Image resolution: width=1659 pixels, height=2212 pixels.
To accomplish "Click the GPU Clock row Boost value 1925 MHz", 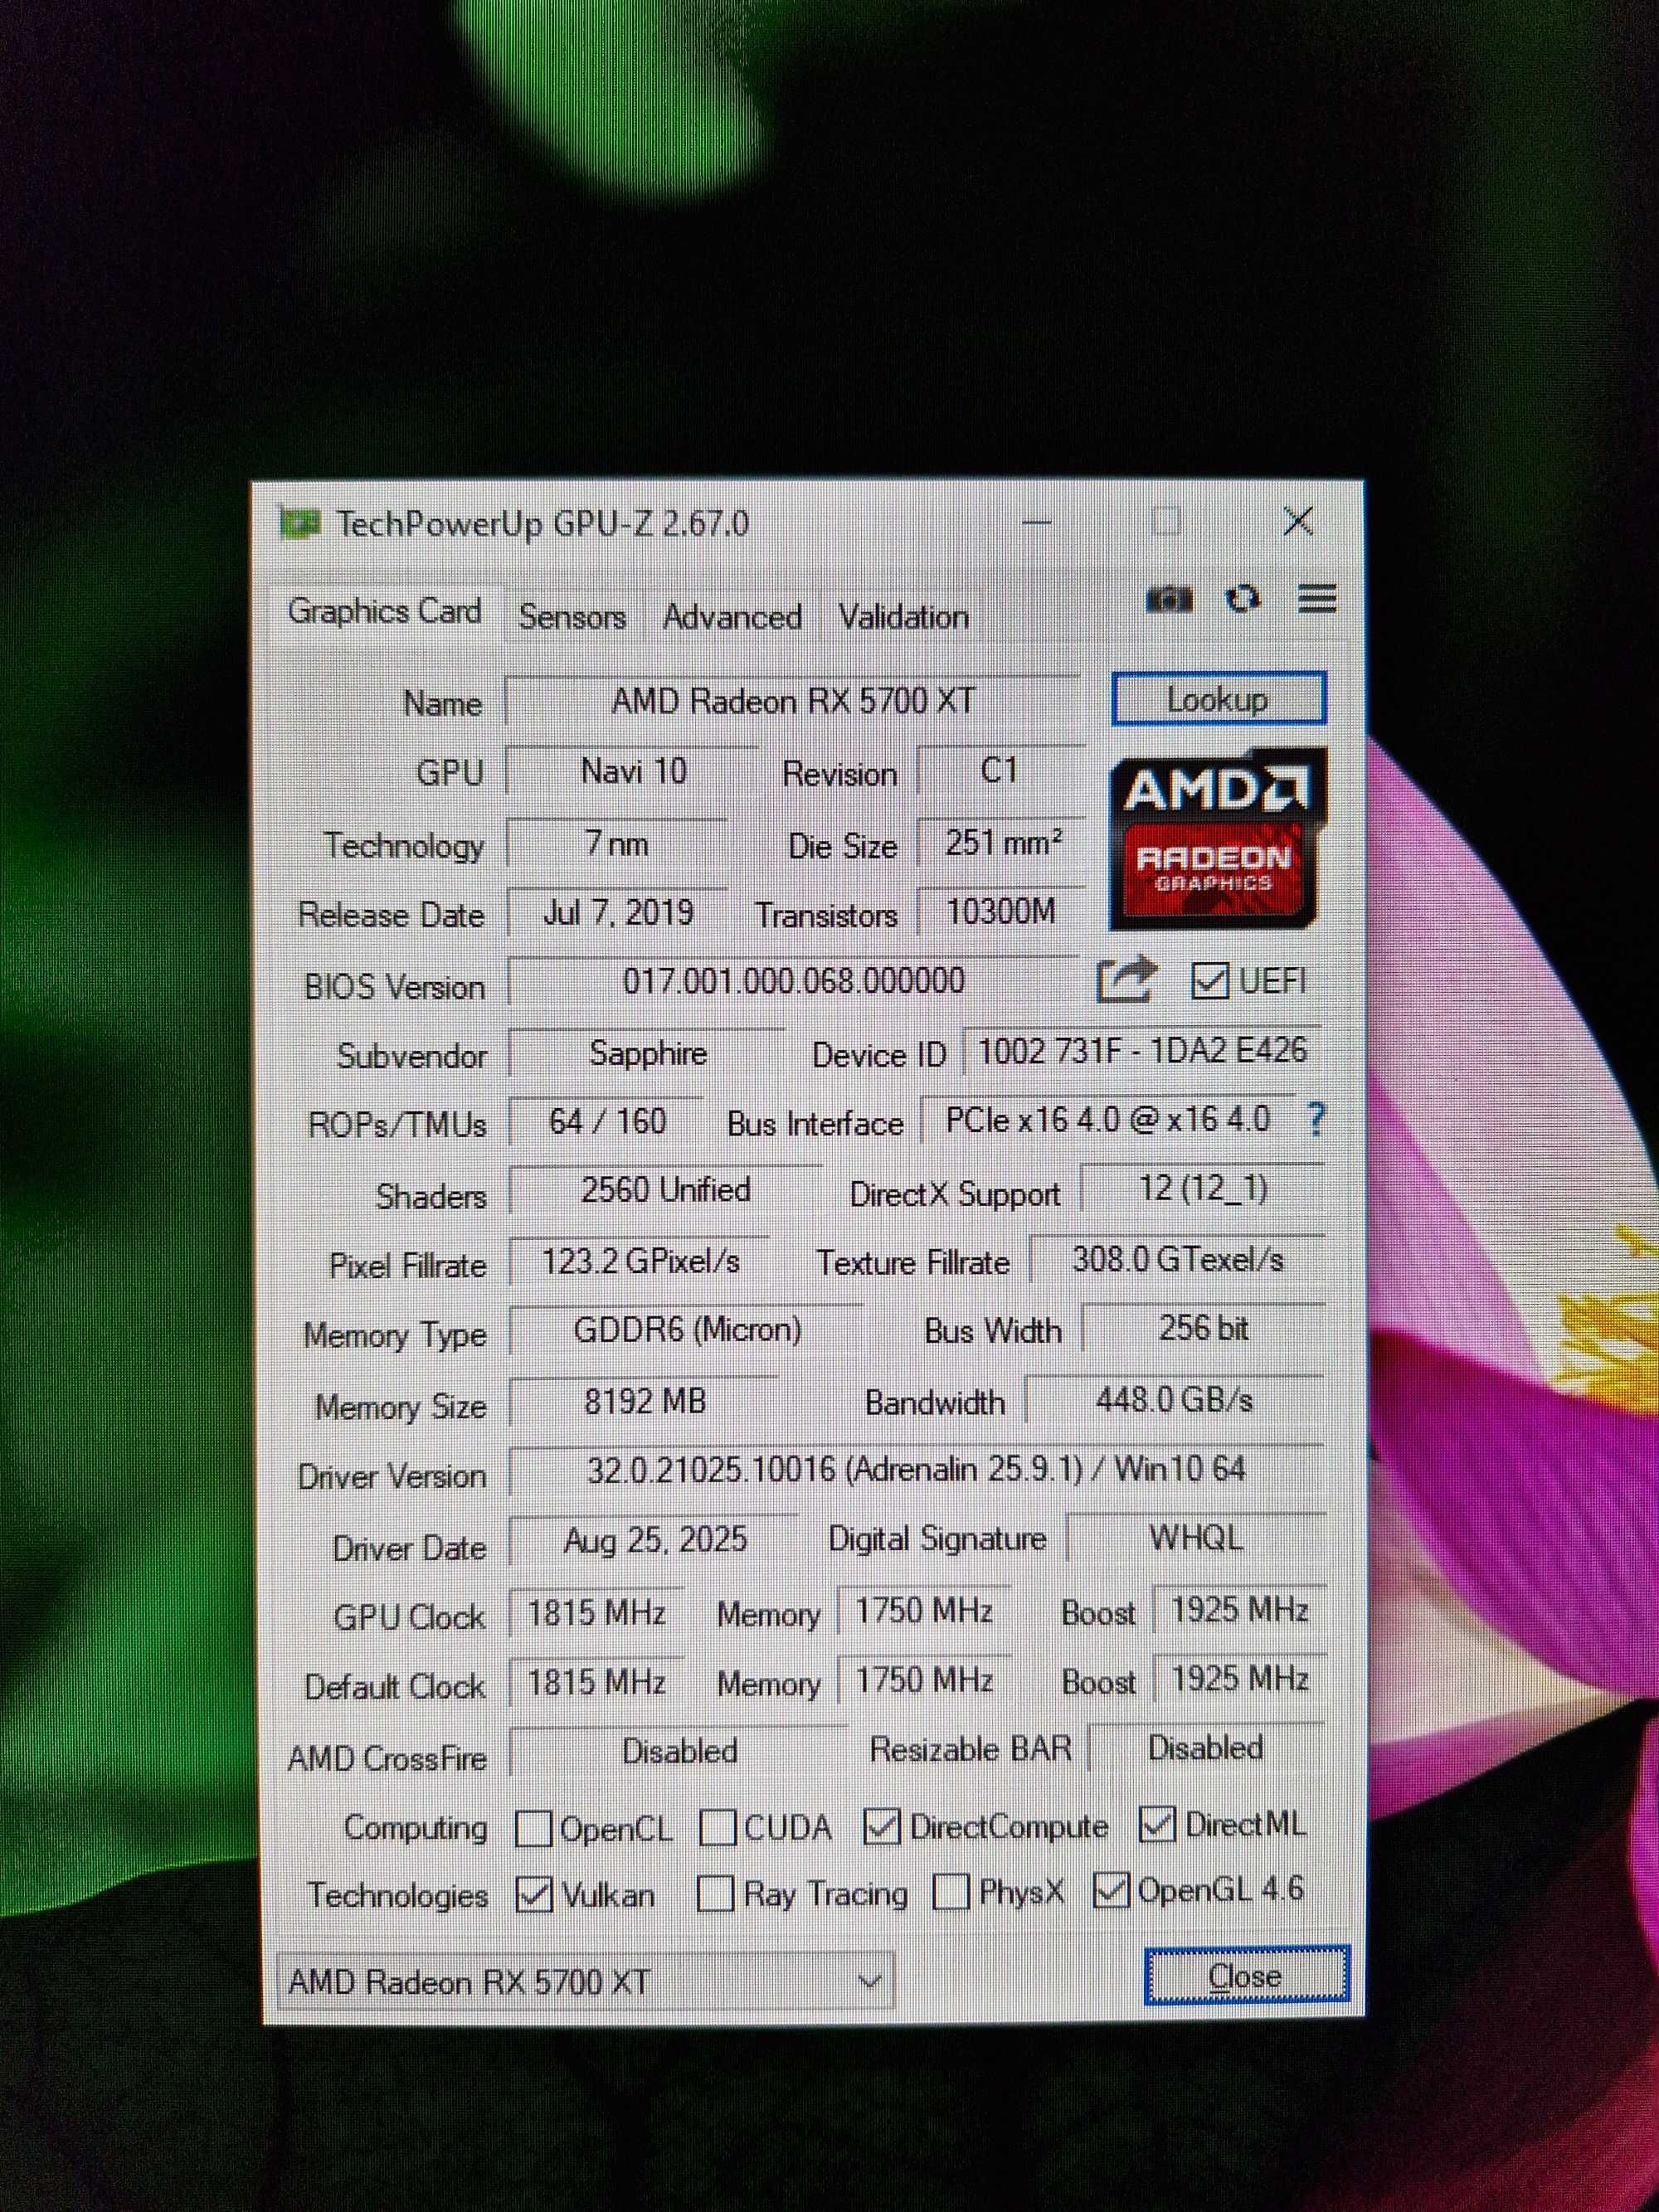I will (x=1240, y=1610).
